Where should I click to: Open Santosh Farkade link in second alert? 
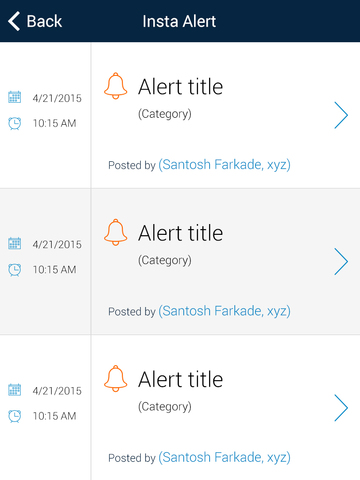click(x=224, y=311)
